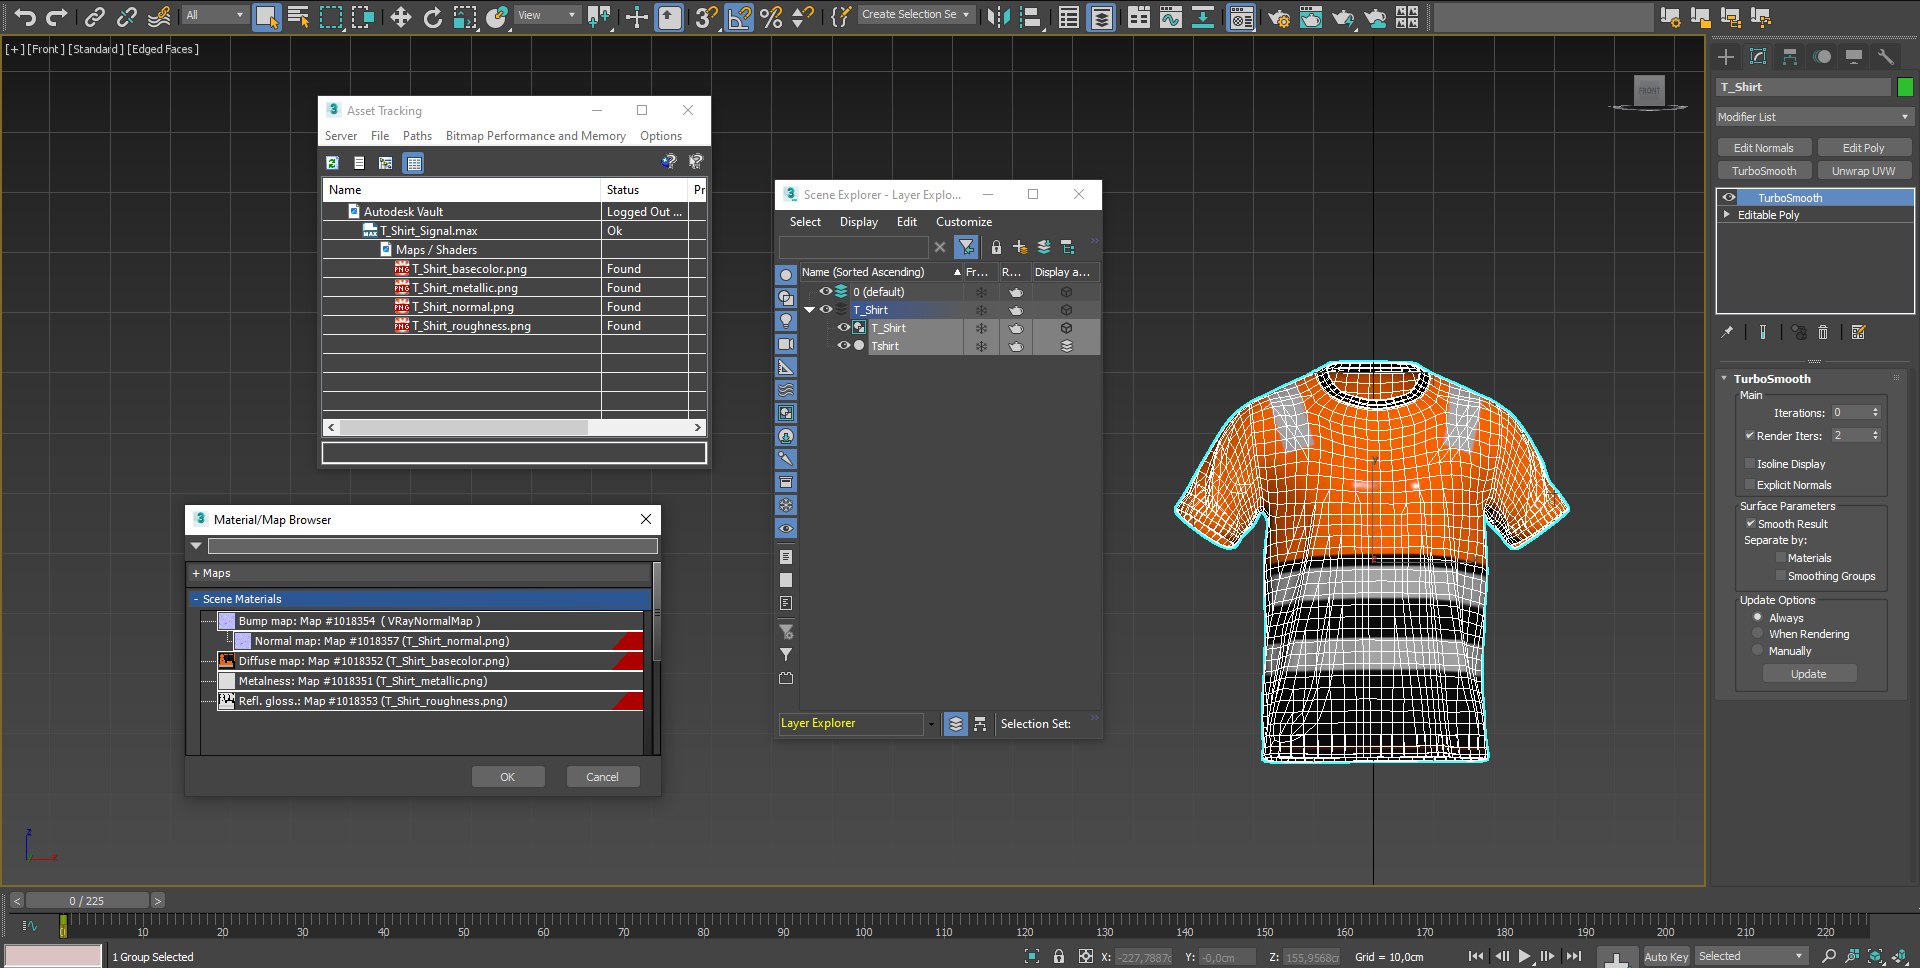
Task: Pin the stack with the pushpin icon
Action: pos(1727,332)
